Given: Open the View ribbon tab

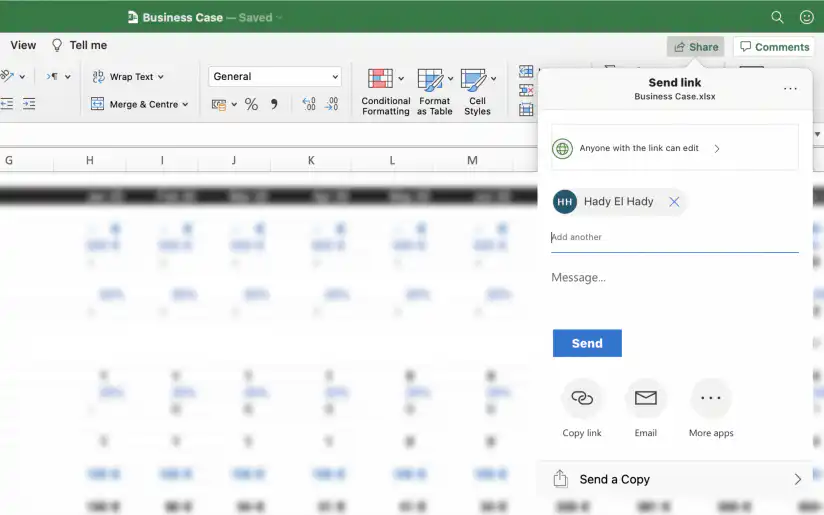Looking at the screenshot, I should [23, 45].
